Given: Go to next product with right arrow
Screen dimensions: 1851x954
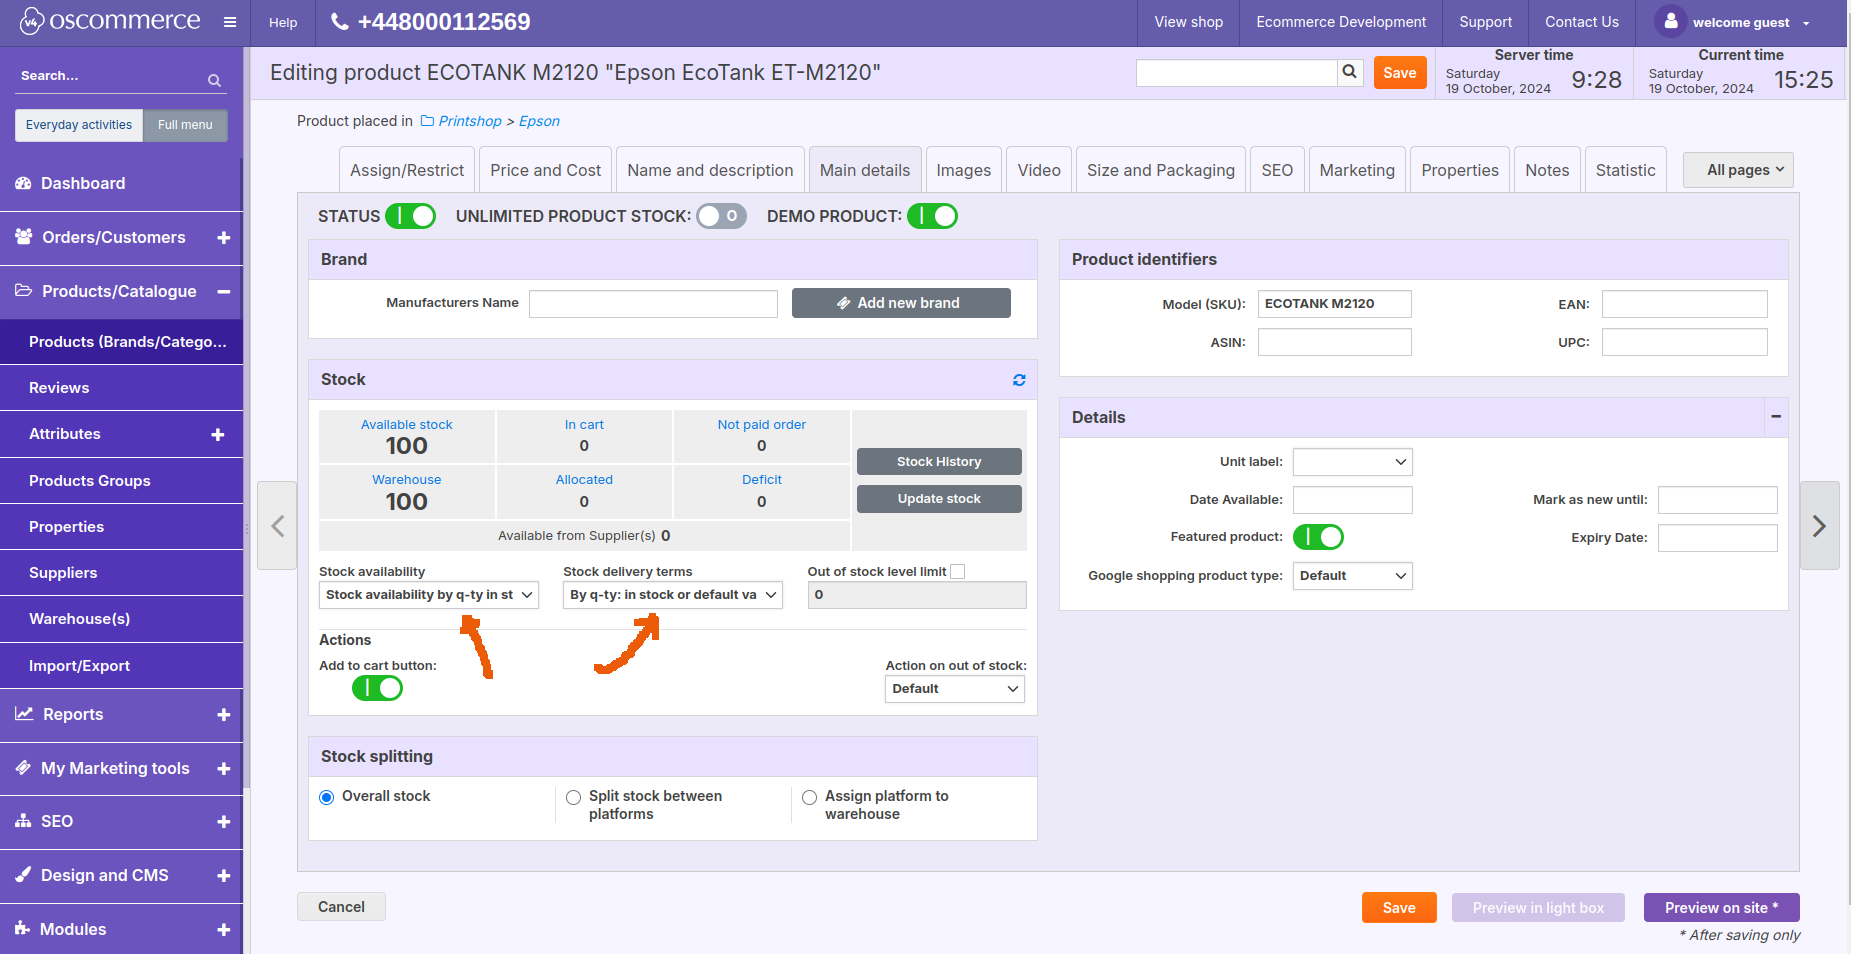Looking at the screenshot, I should point(1819,526).
